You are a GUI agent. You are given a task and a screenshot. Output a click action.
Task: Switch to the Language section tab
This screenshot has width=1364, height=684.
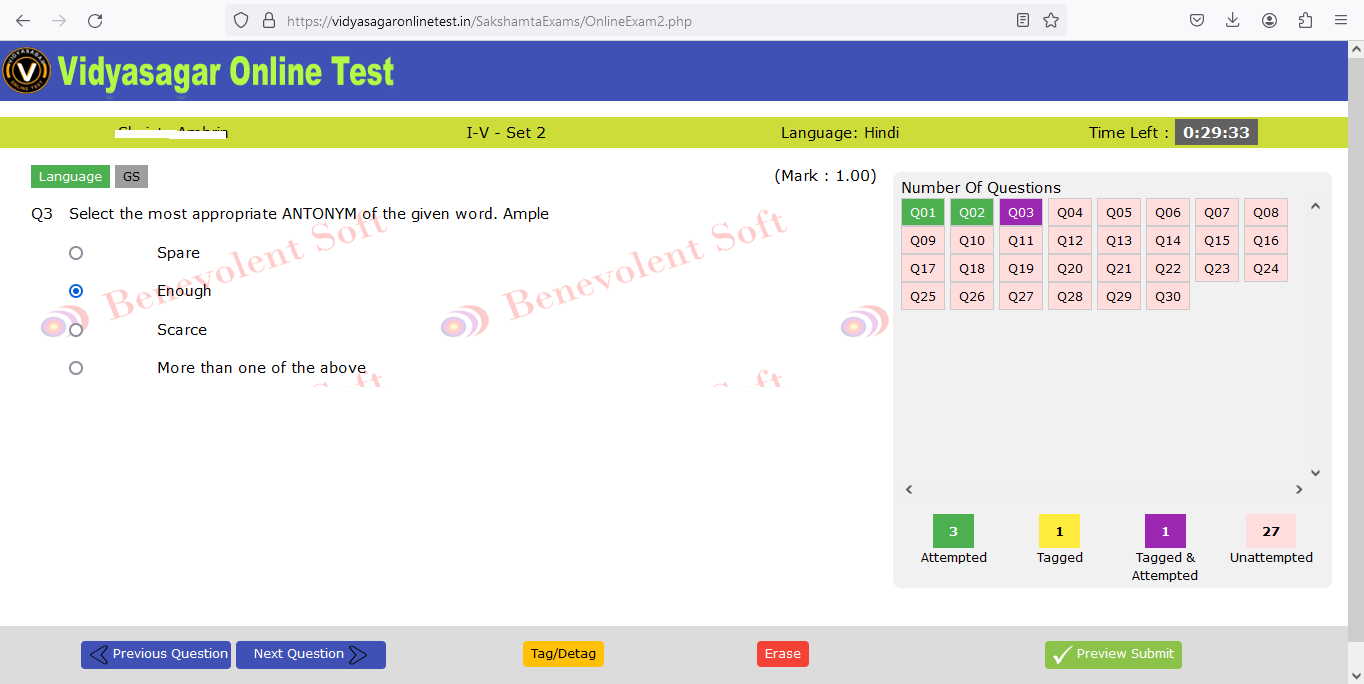tap(70, 177)
